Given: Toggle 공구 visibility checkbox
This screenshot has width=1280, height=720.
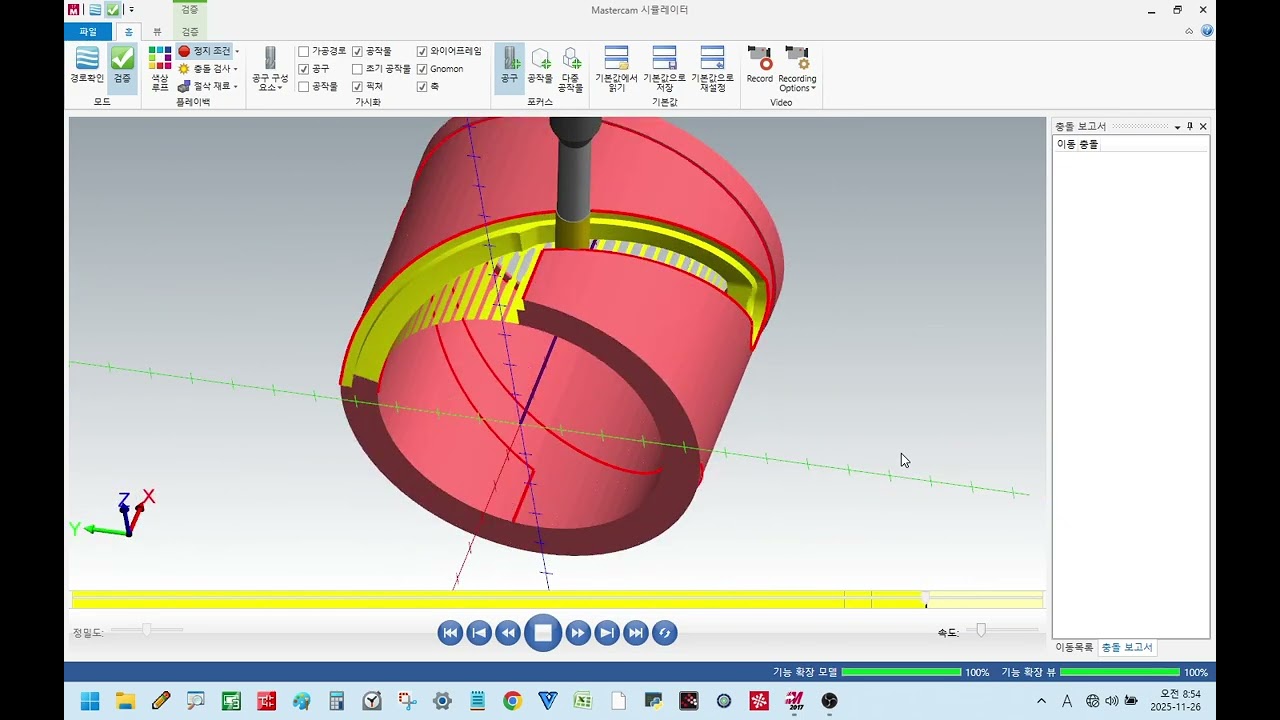Looking at the screenshot, I should [x=304, y=69].
